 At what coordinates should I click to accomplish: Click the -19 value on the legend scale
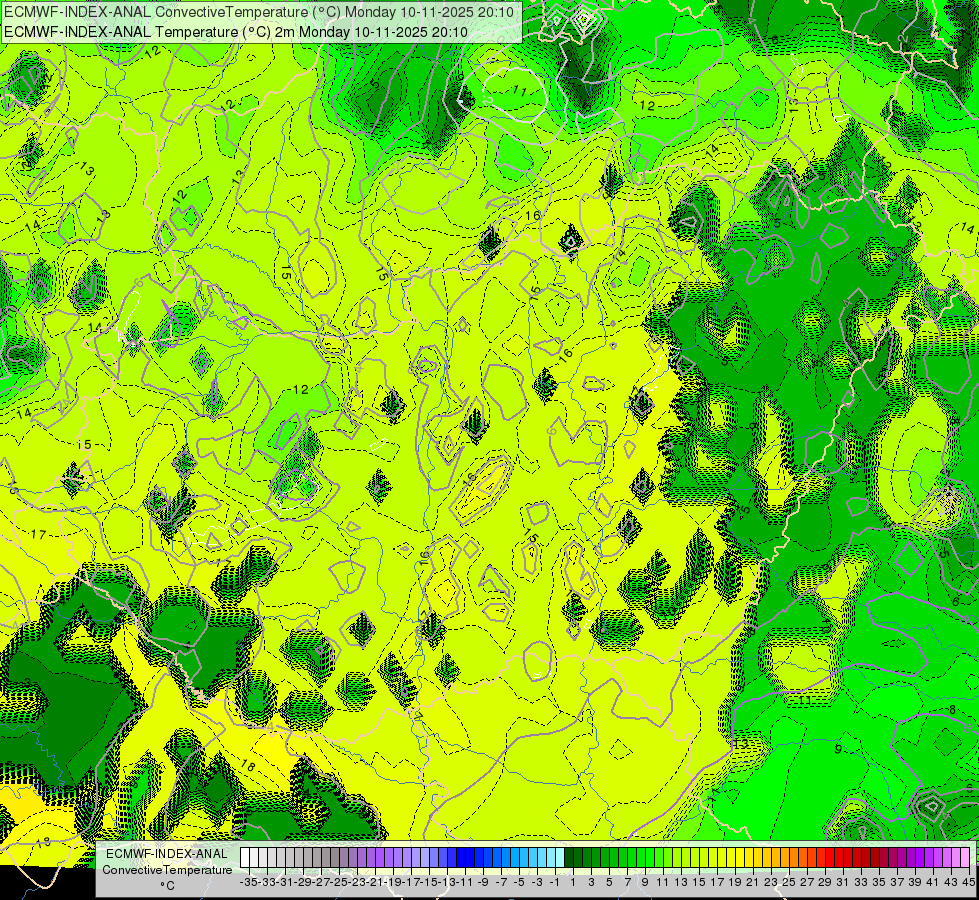click(x=393, y=883)
